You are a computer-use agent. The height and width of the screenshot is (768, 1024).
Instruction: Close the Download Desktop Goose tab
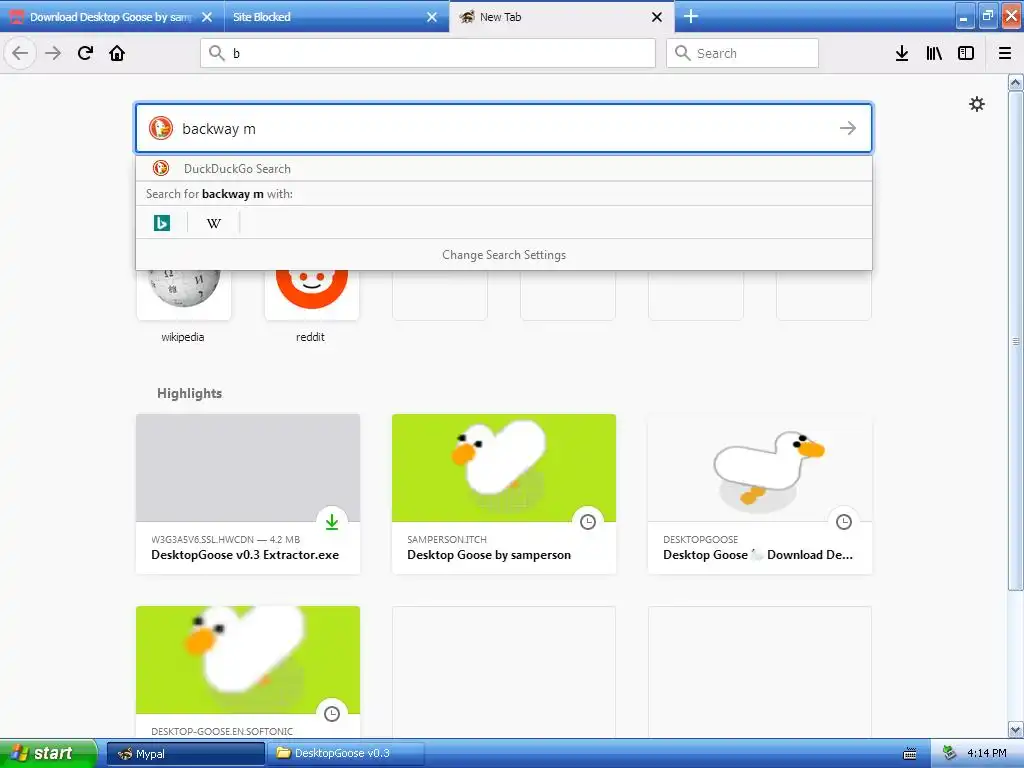207,17
